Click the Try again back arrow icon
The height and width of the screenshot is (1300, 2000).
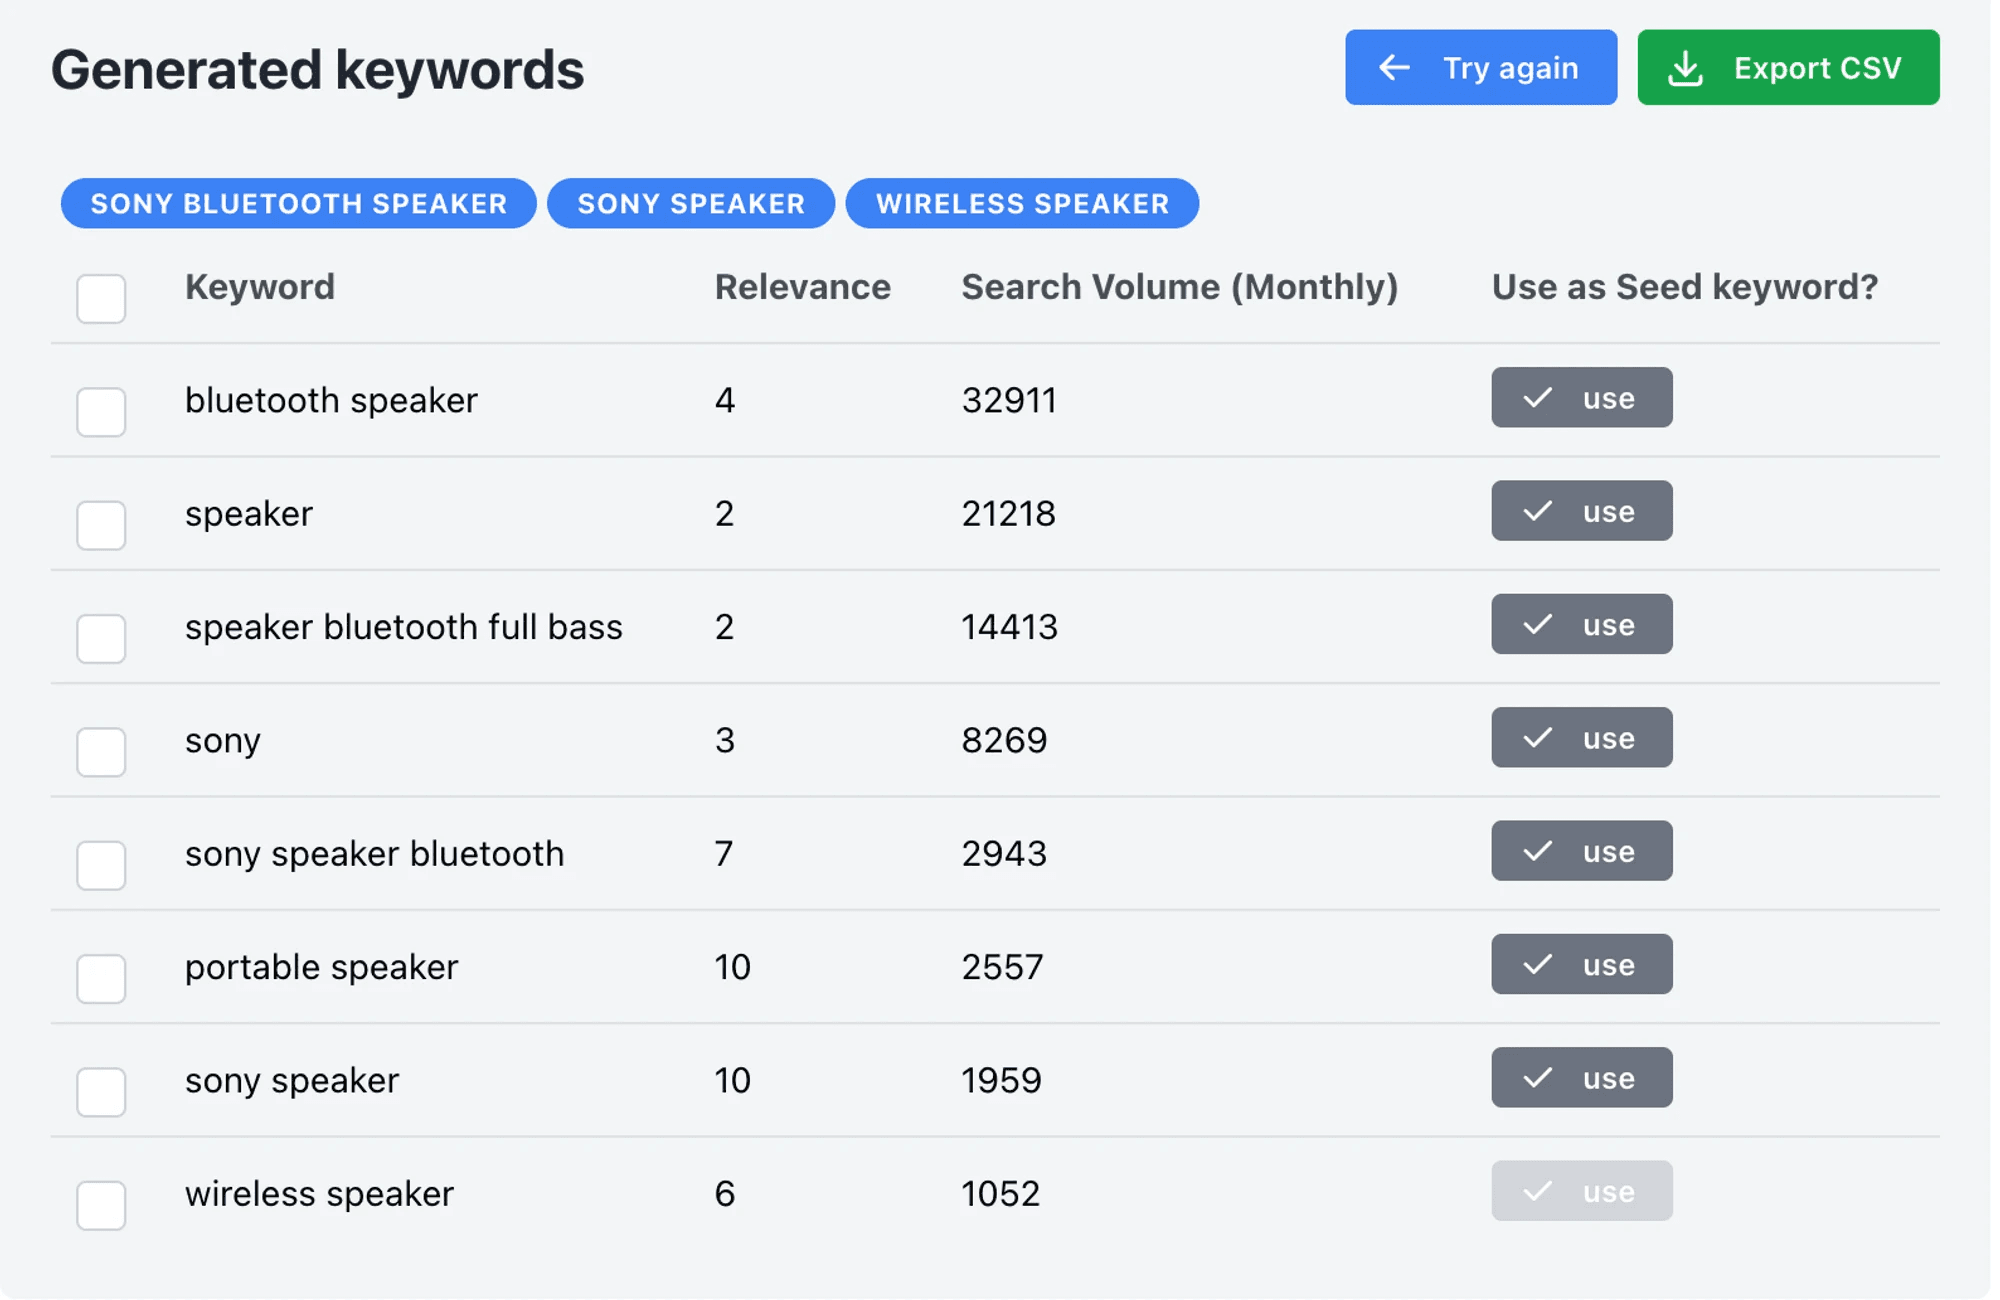point(1394,68)
